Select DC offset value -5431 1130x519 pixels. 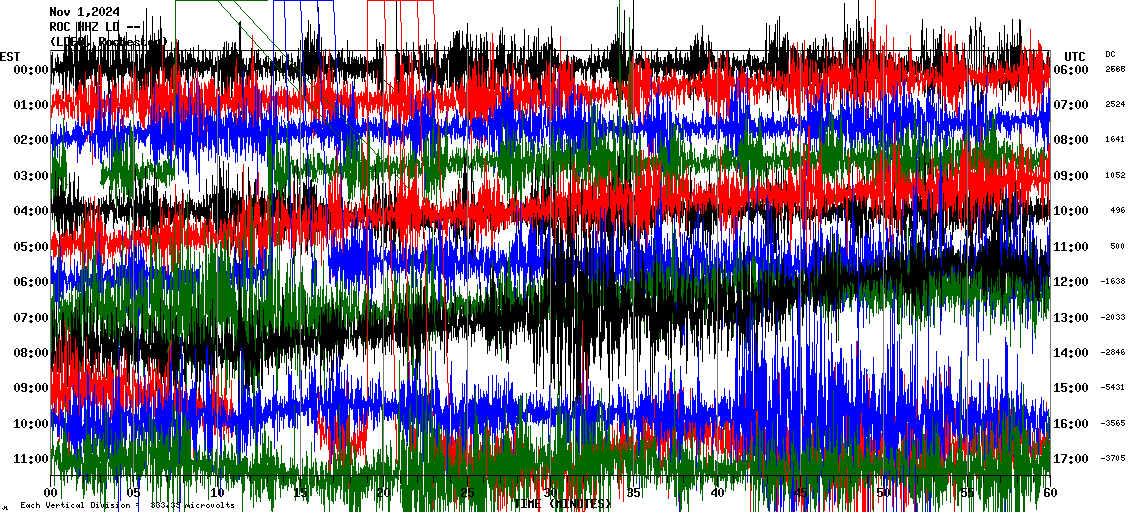point(1115,388)
